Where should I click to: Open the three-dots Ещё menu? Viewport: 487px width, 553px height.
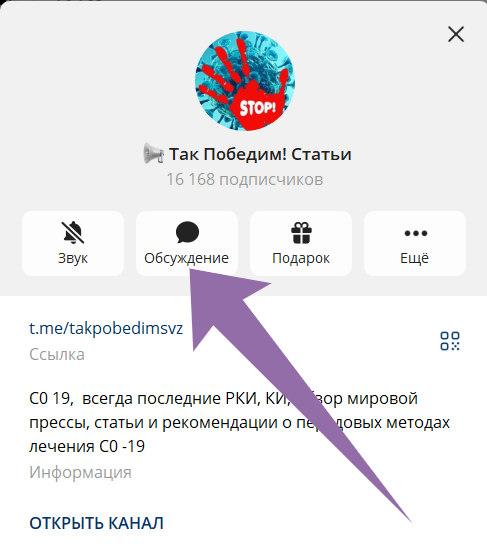point(415,233)
